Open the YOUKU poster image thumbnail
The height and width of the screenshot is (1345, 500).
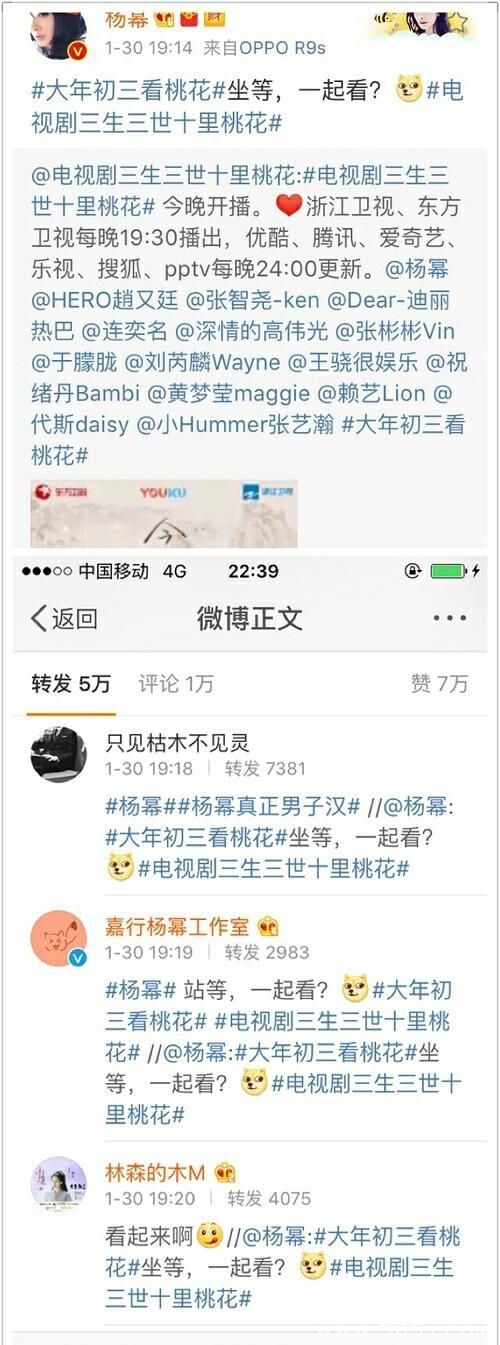(x=164, y=513)
